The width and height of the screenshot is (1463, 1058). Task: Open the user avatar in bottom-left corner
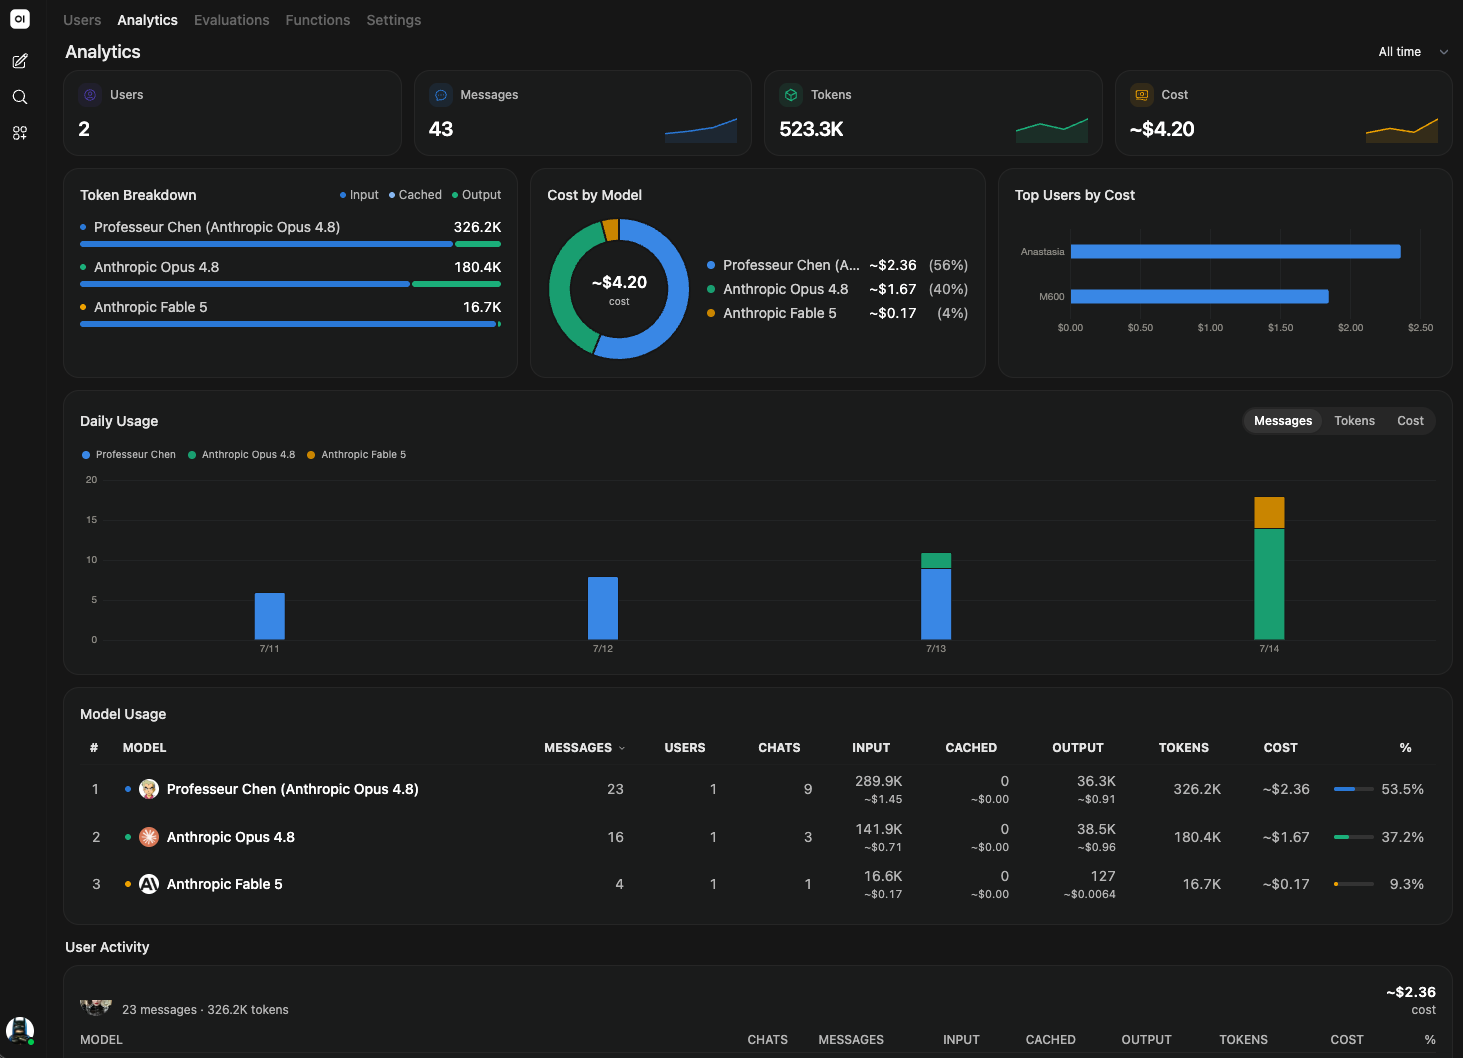click(19, 1030)
